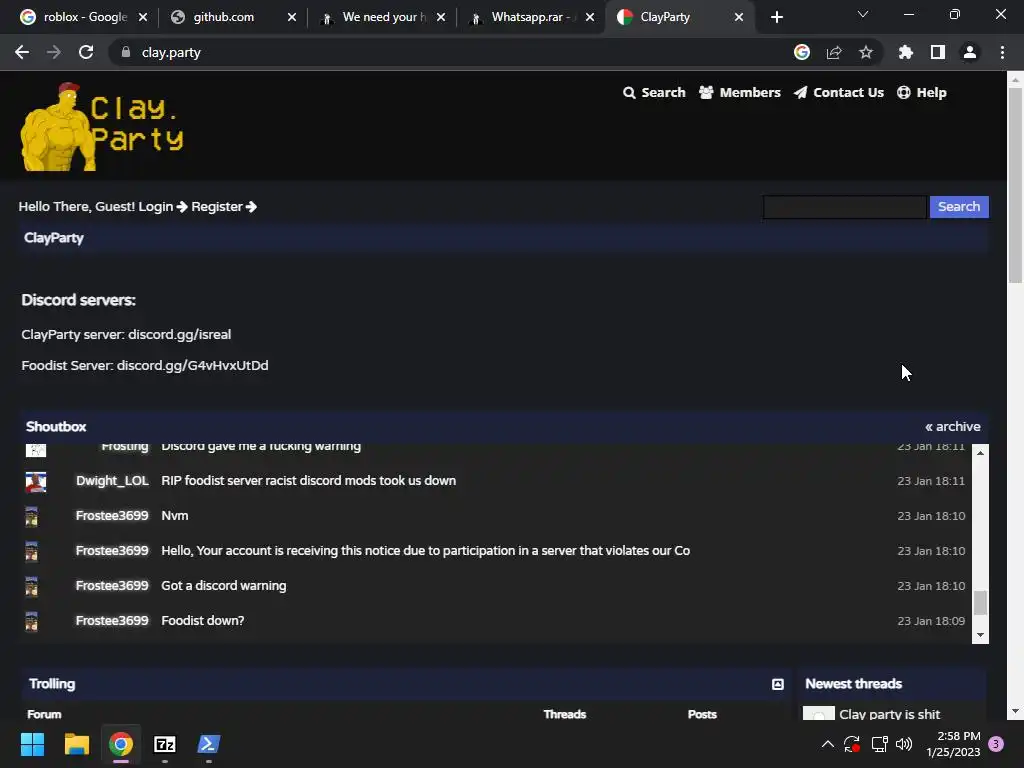Click the page vertical scrollbar thumb
Viewport: 1024px width, 768px height.
tap(1015, 185)
